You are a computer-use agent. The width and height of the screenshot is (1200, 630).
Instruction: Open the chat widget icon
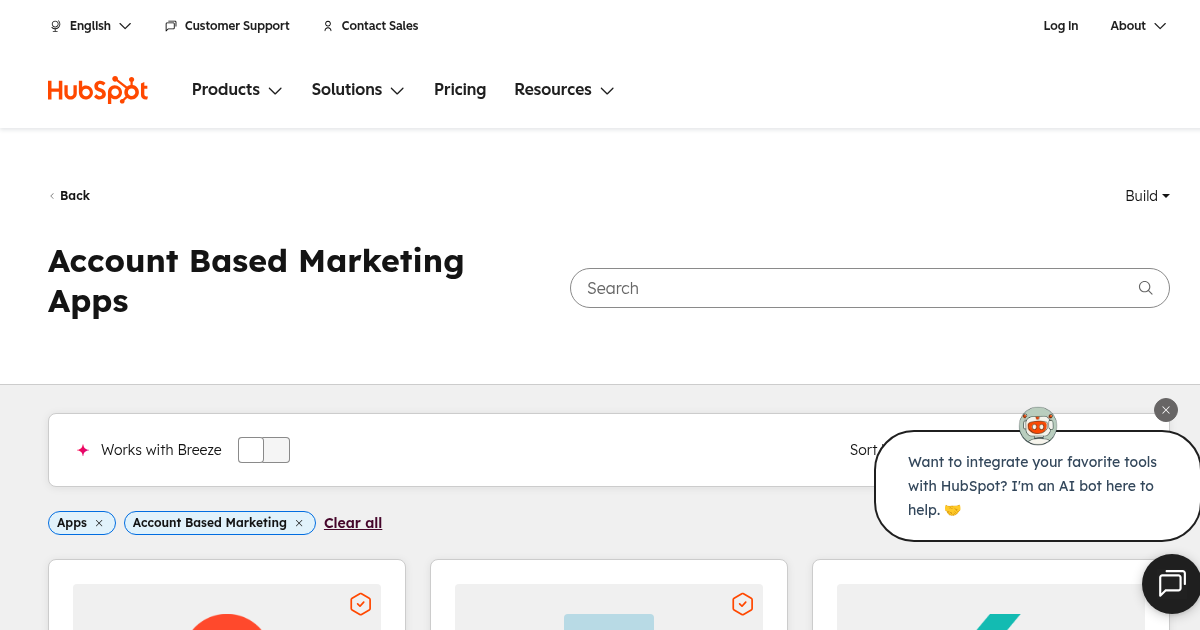click(x=1171, y=583)
